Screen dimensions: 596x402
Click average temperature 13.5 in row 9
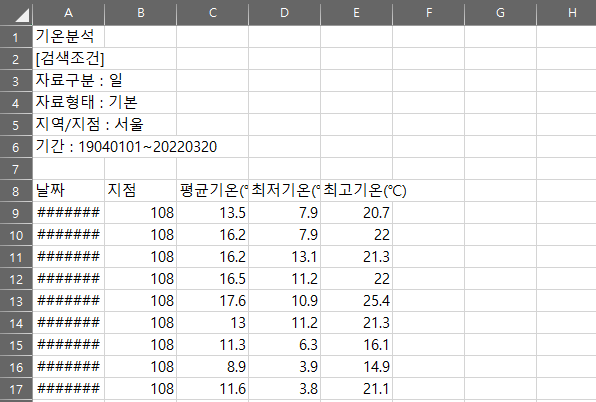[212, 213]
